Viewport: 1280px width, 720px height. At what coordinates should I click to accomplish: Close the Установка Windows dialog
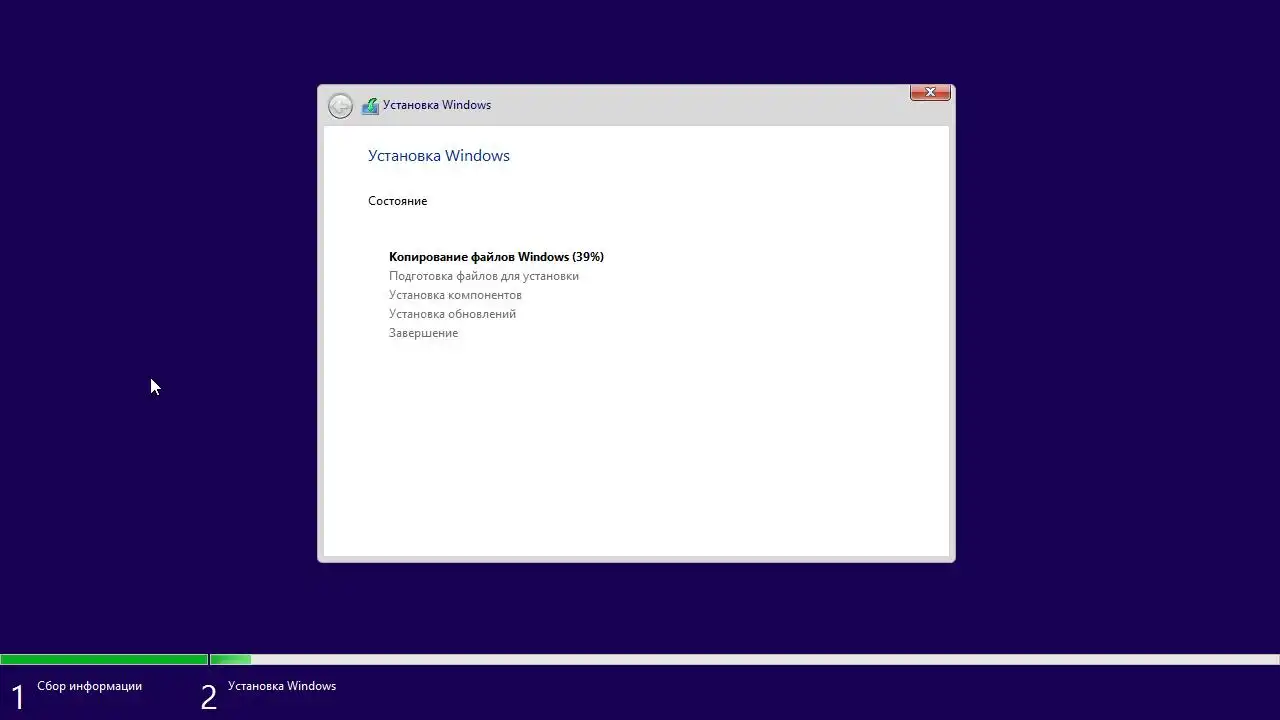(x=930, y=92)
